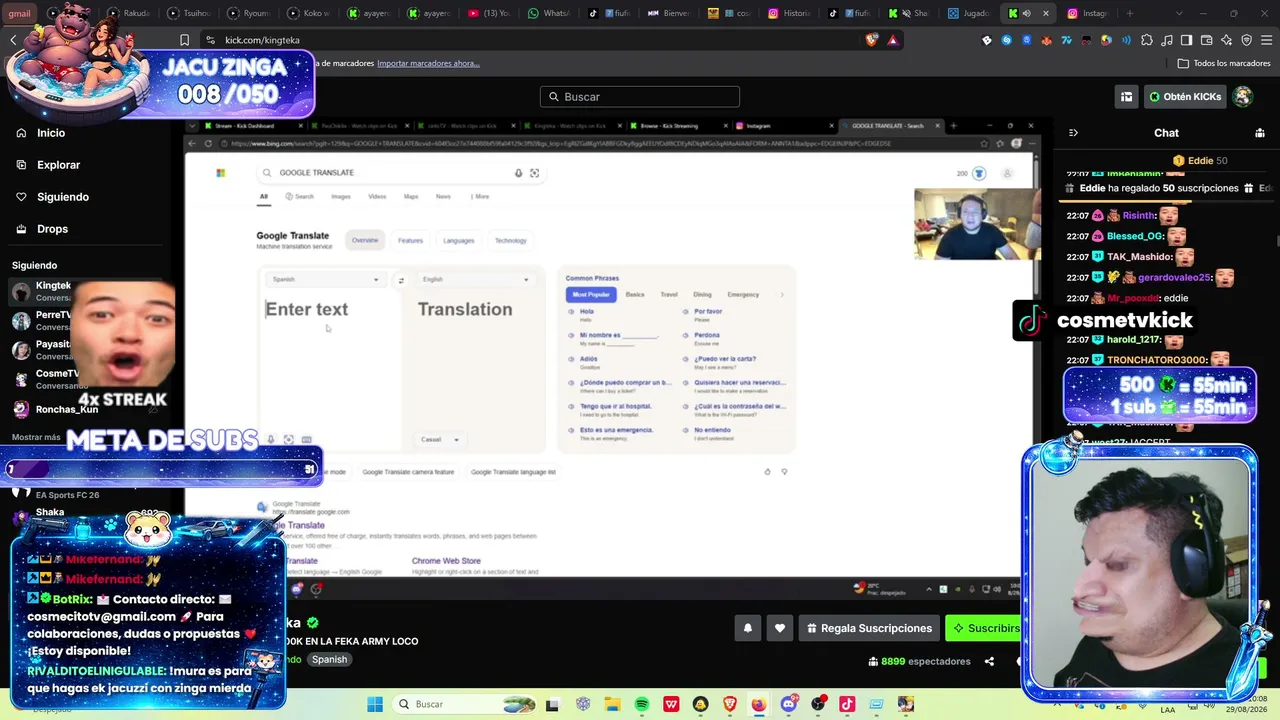This screenshot has width=1280, height=720.
Task: Click thumbs down in the streamed Bing page
Action: coord(784,472)
